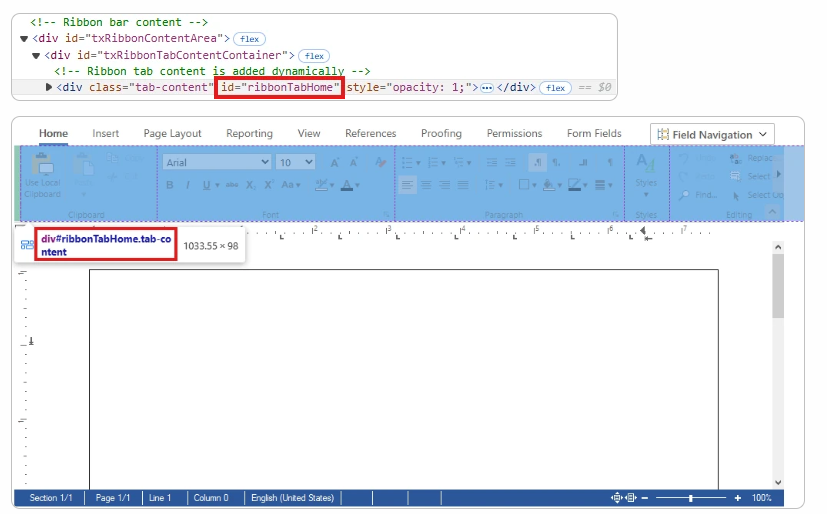Click the Cut scissors icon

point(112,177)
